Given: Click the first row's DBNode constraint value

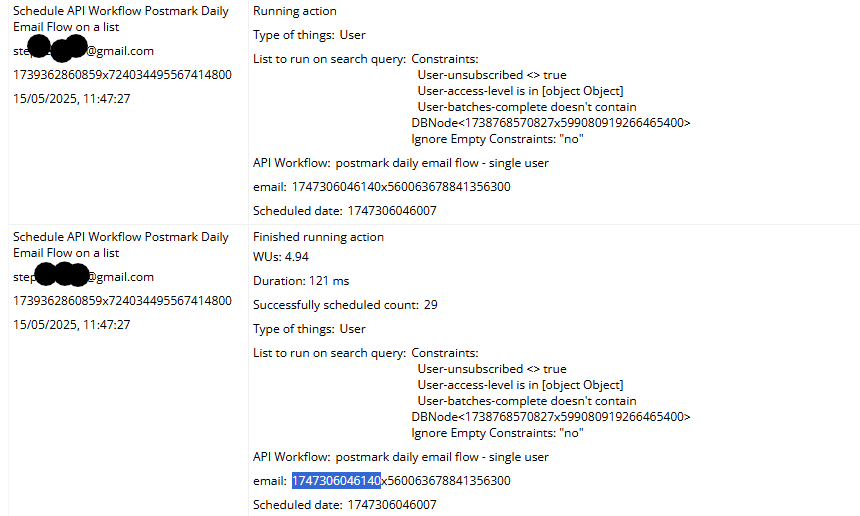Looking at the screenshot, I should point(551,123).
